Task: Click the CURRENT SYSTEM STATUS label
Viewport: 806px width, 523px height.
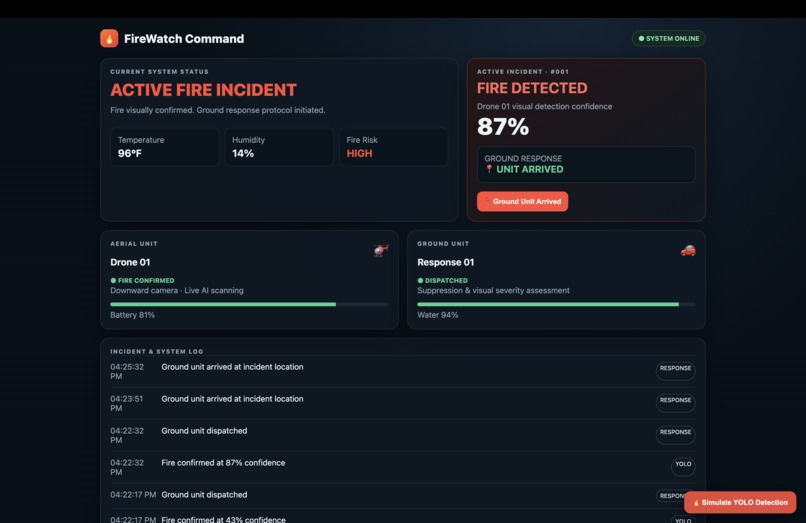Action: (x=159, y=72)
